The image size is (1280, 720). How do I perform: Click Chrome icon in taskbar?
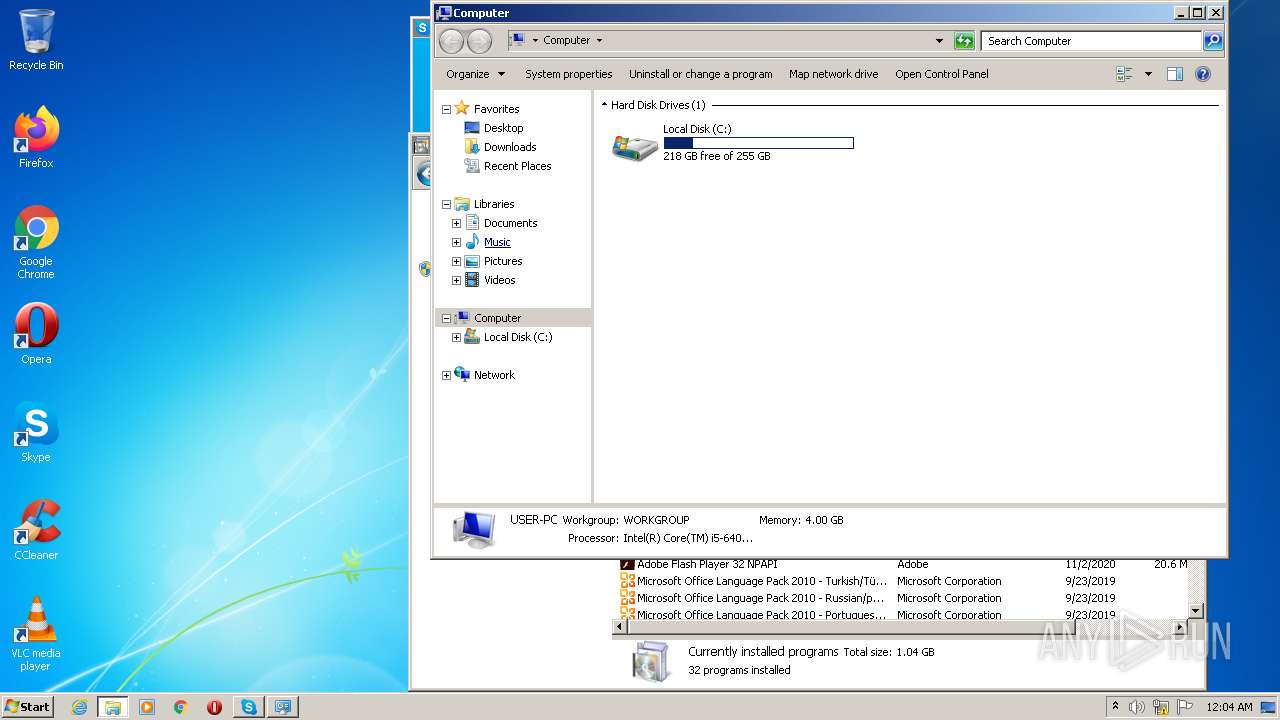tap(181, 707)
